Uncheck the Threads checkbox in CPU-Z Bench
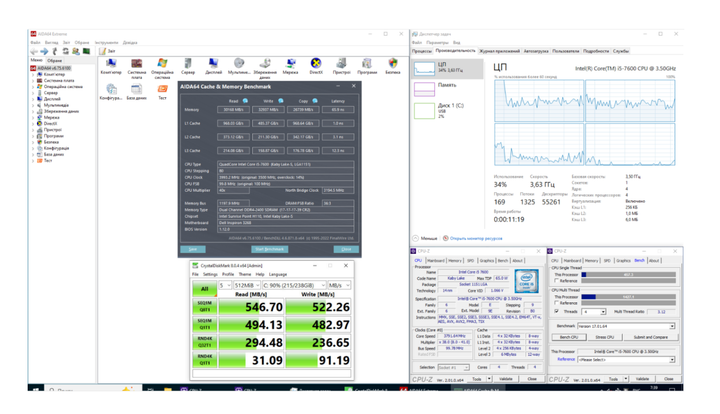This screenshot has height=414, width=720. point(557,311)
